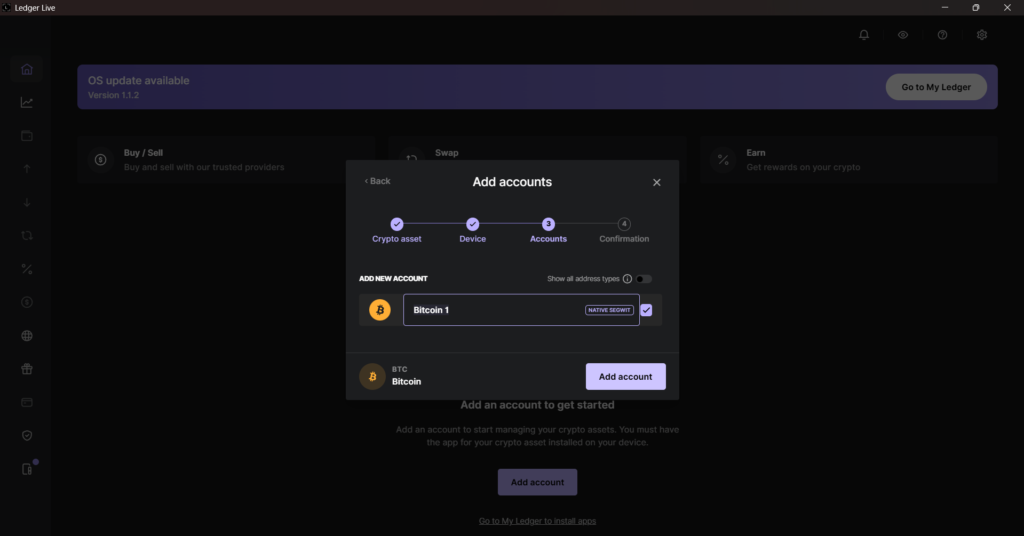Click the Receive down-arrow sidebar icon

tap(27, 202)
